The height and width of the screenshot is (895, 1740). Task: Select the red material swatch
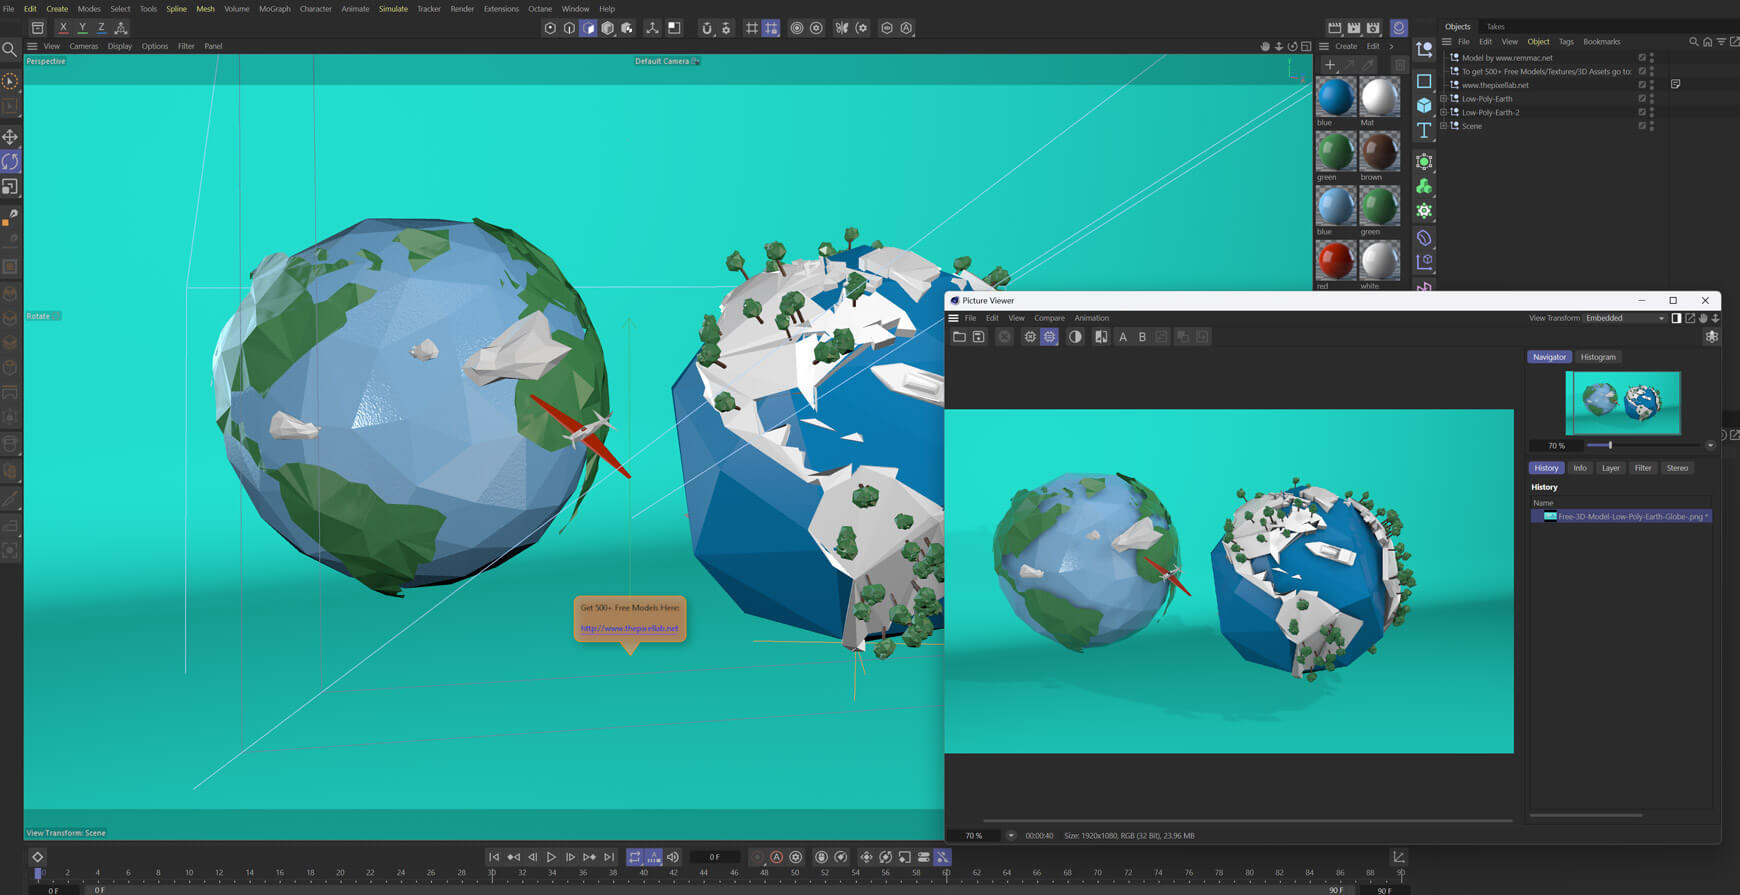[x=1335, y=261]
